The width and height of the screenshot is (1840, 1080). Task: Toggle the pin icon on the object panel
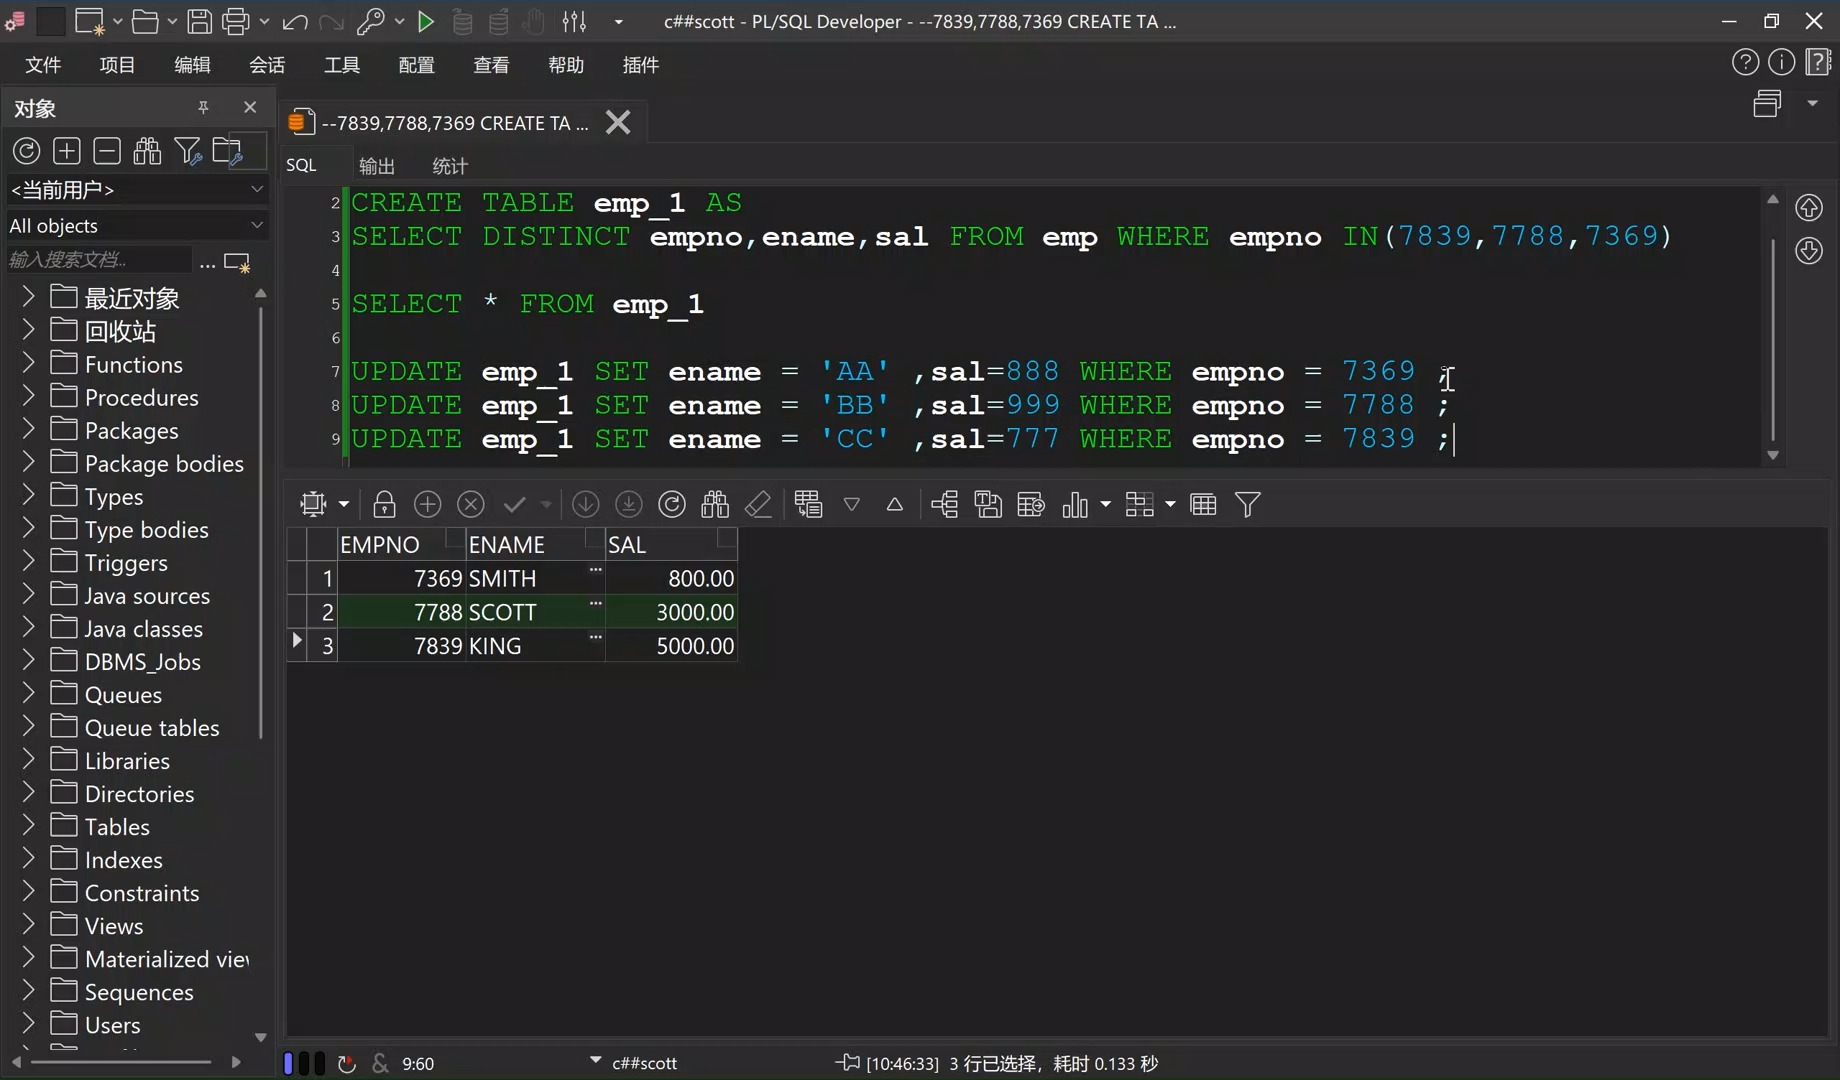(x=204, y=107)
